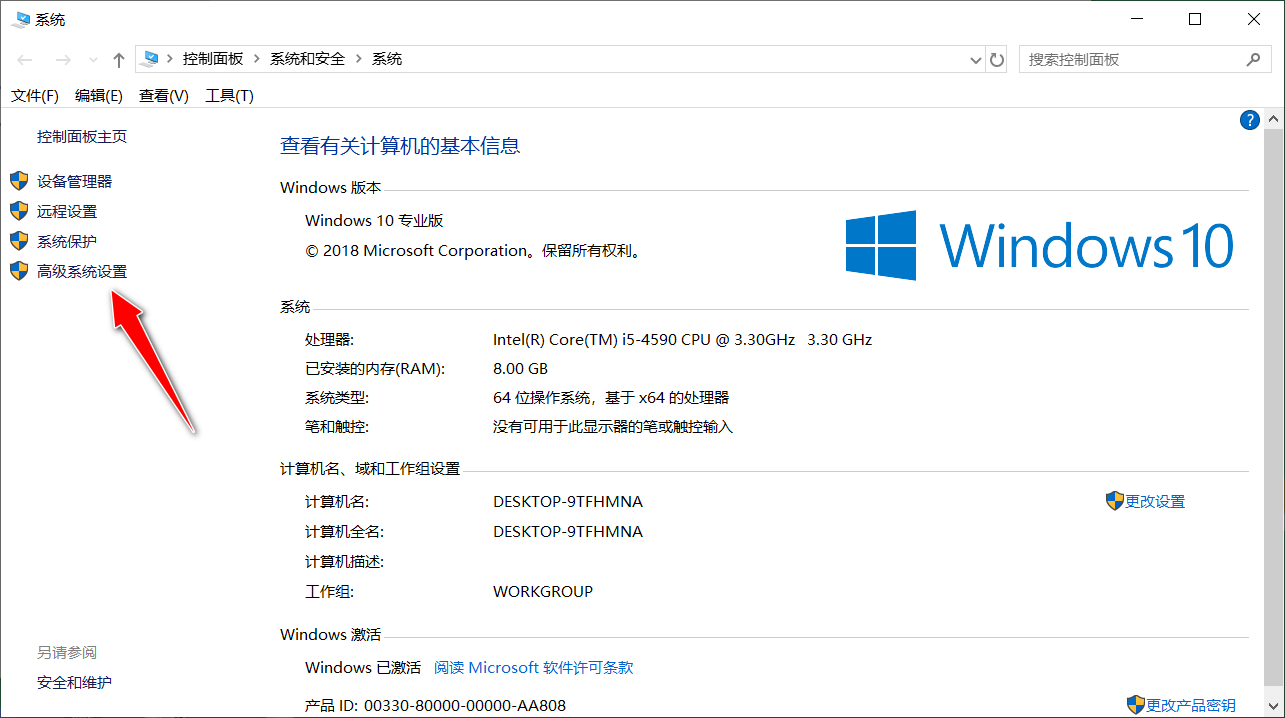This screenshot has width=1285, height=718.
Task: Click the system icon in the title bar
Action: (20, 19)
